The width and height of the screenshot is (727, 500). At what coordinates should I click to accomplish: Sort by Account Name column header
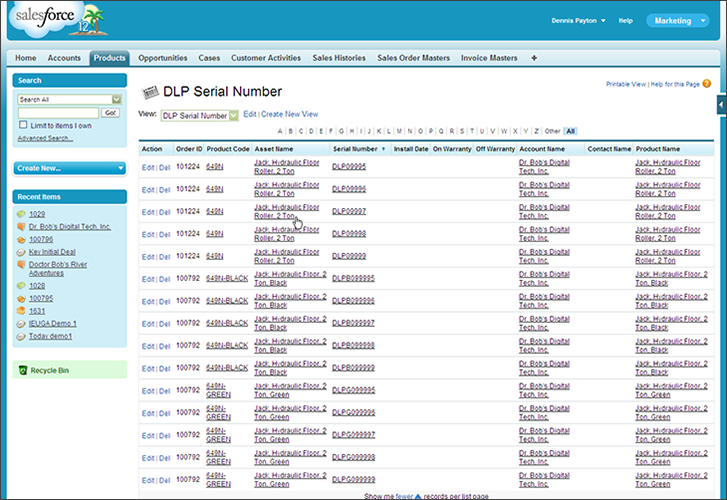point(542,149)
